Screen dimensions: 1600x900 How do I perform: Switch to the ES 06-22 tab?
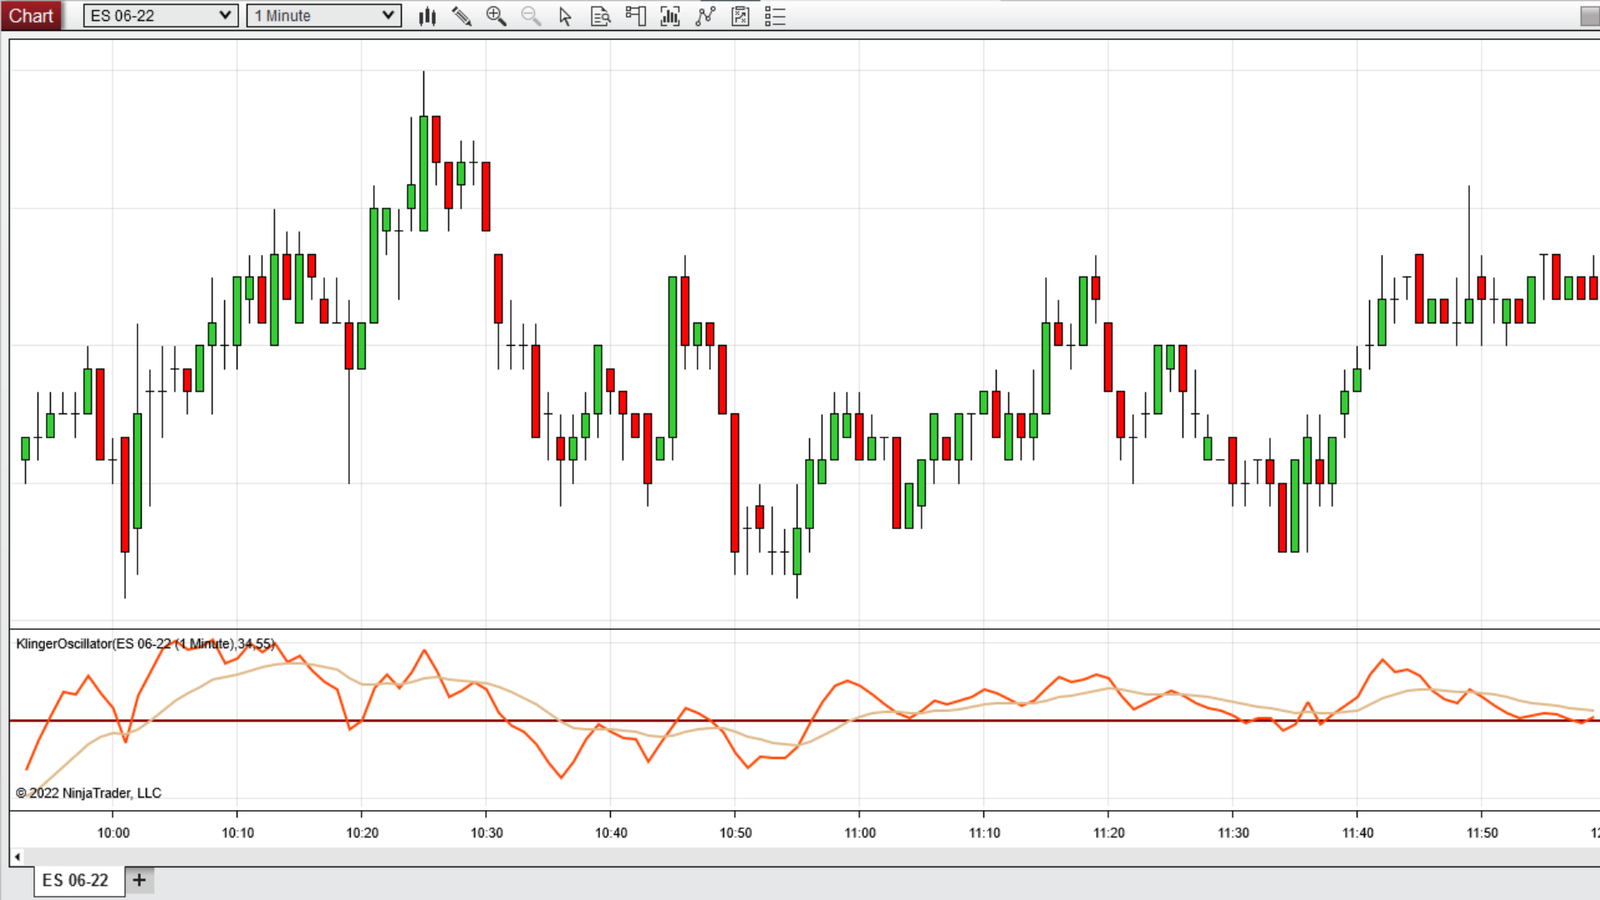(76, 880)
